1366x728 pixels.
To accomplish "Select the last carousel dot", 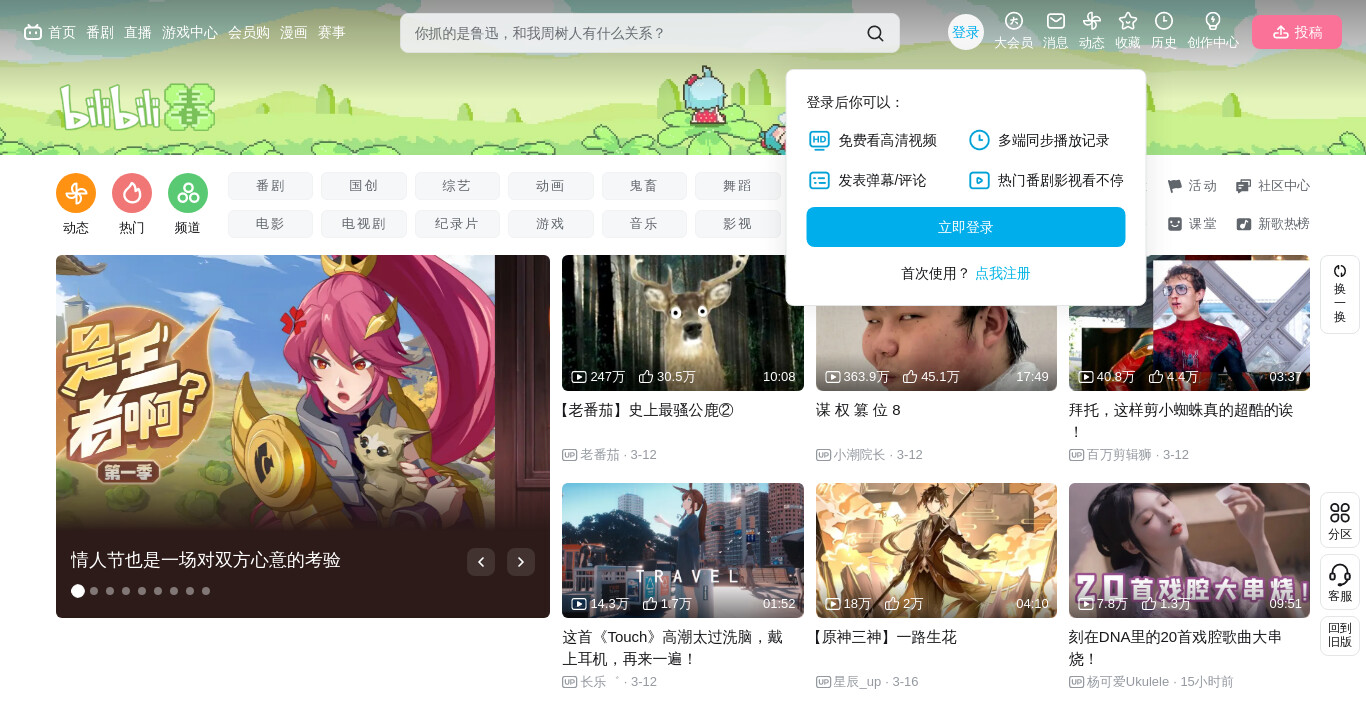I will point(206,591).
